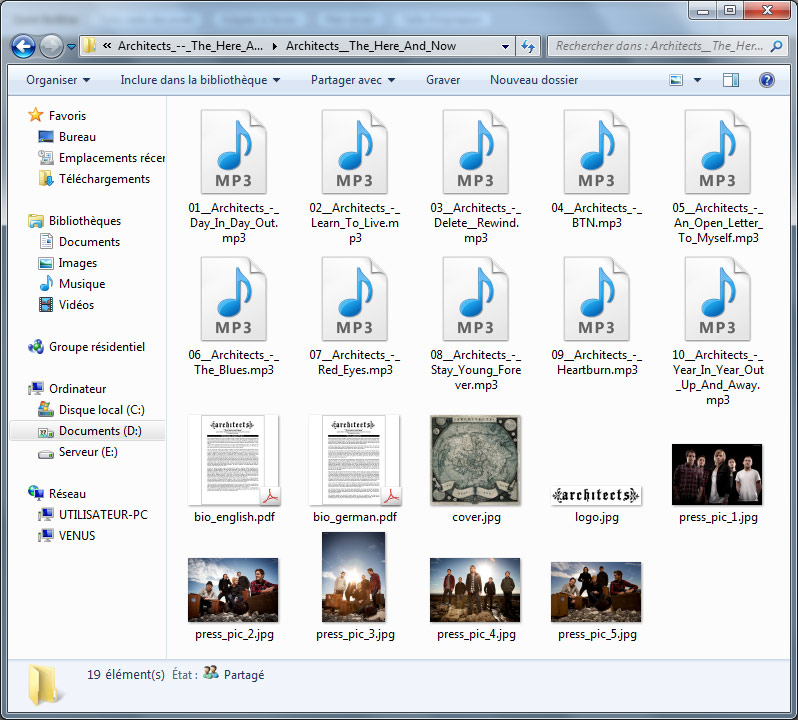Select the logo.jpg Architects logo thumbnail
Screen dimensions: 798x720
pyautogui.click(x=596, y=495)
